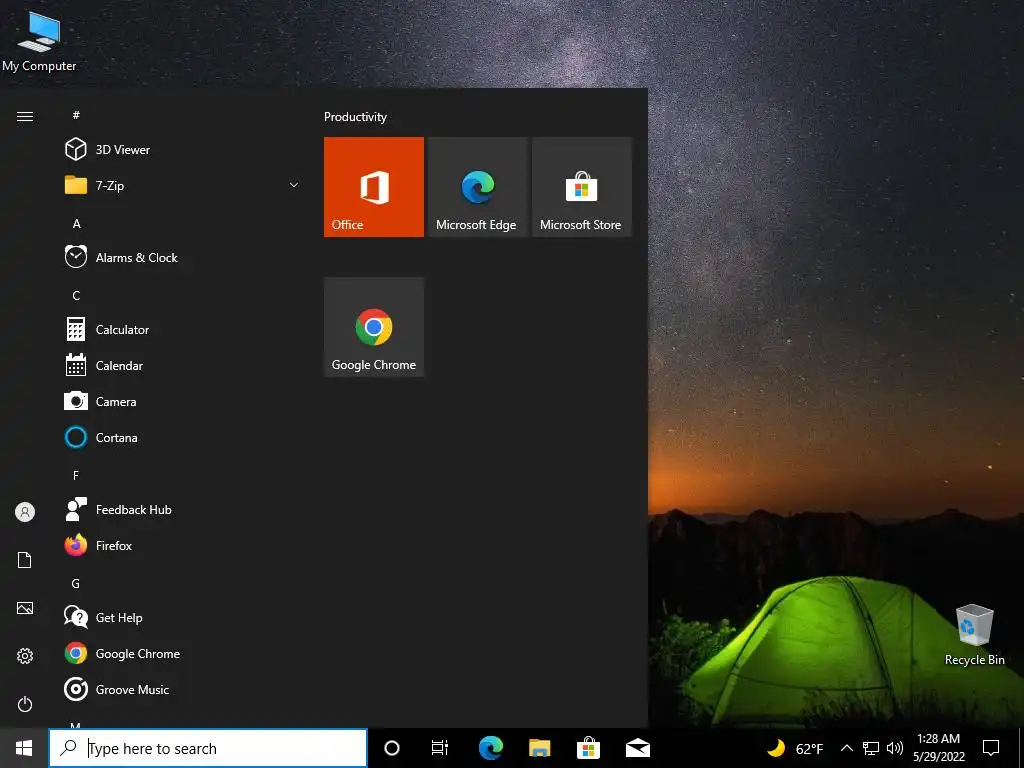Click the 'Type here to search' box
The height and width of the screenshot is (768, 1024).
pos(208,748)
